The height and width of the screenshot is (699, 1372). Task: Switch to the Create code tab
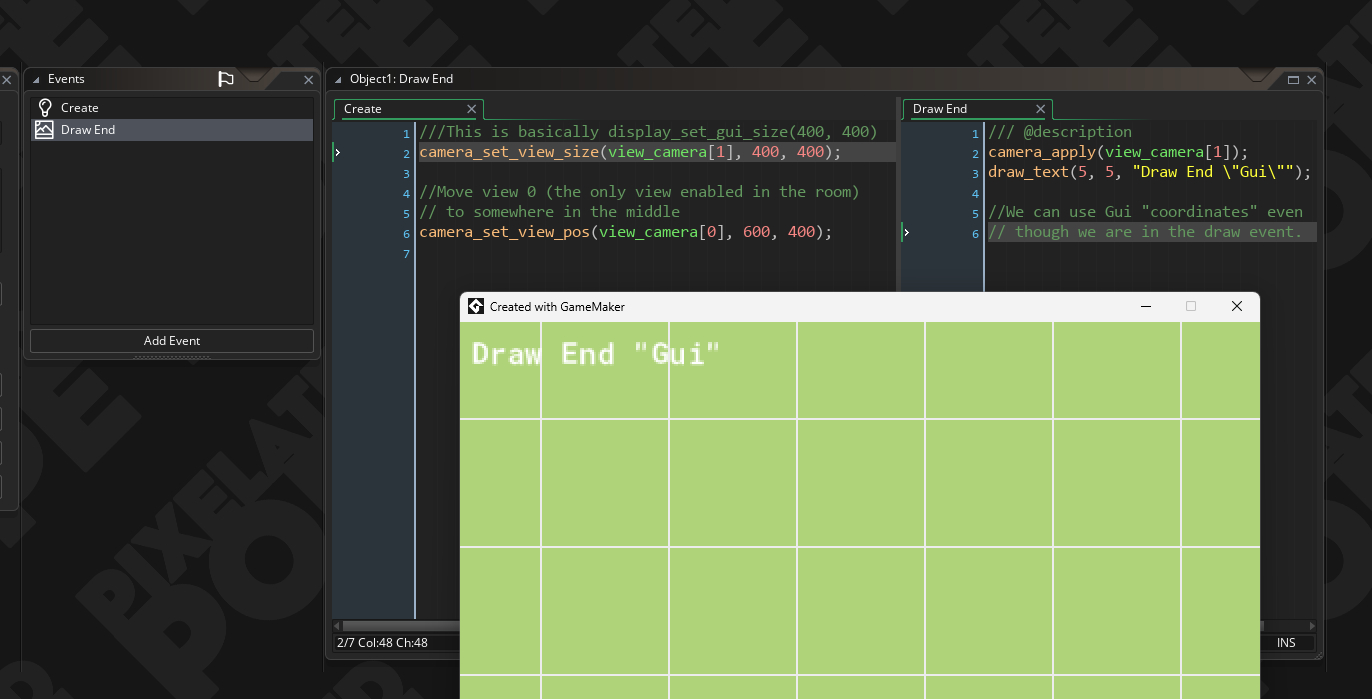pos(363,109)
